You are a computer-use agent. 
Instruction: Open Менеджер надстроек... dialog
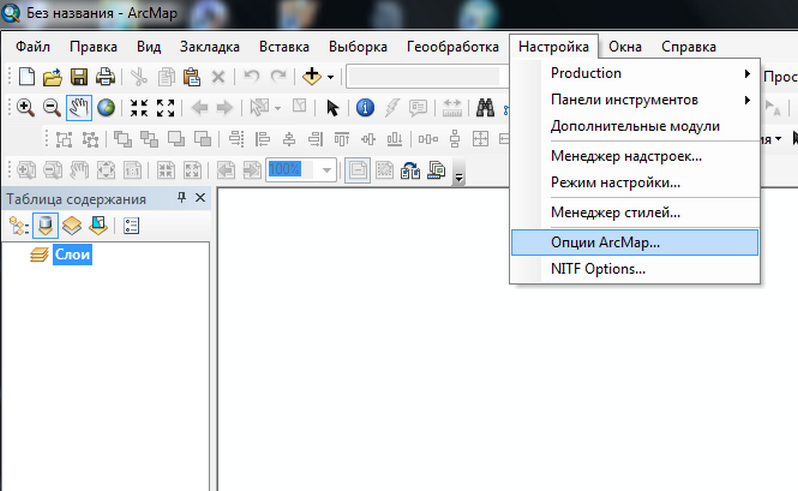635,156
